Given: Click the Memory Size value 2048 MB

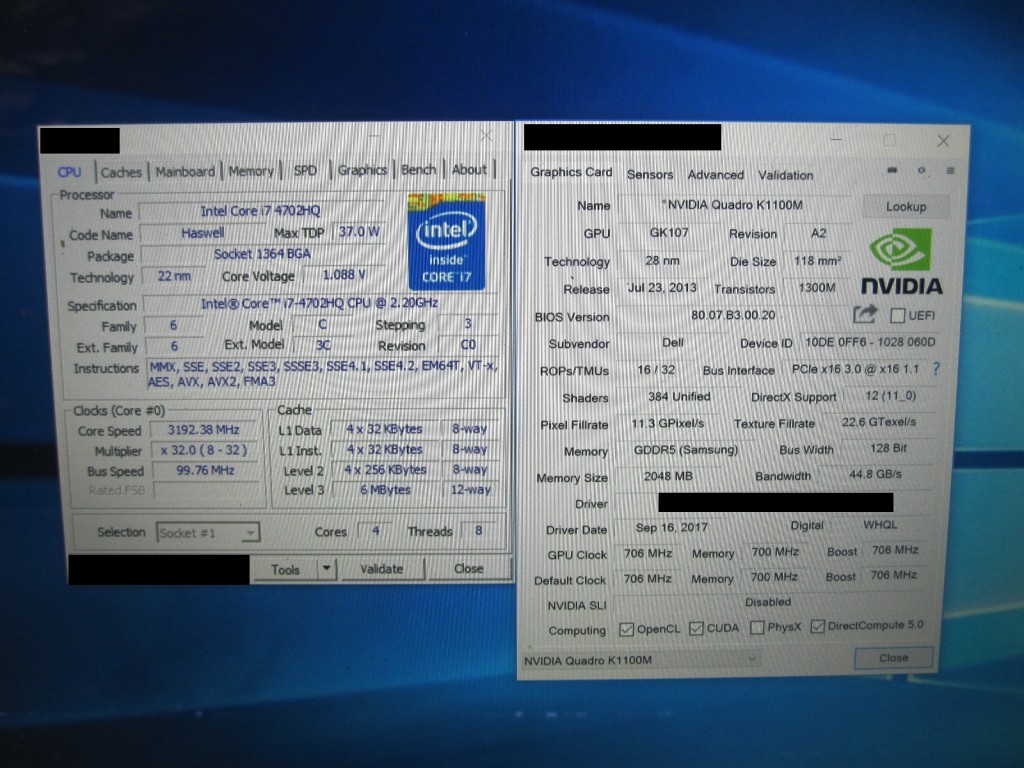Looking at the screenshot, I should tap(668, 476).
